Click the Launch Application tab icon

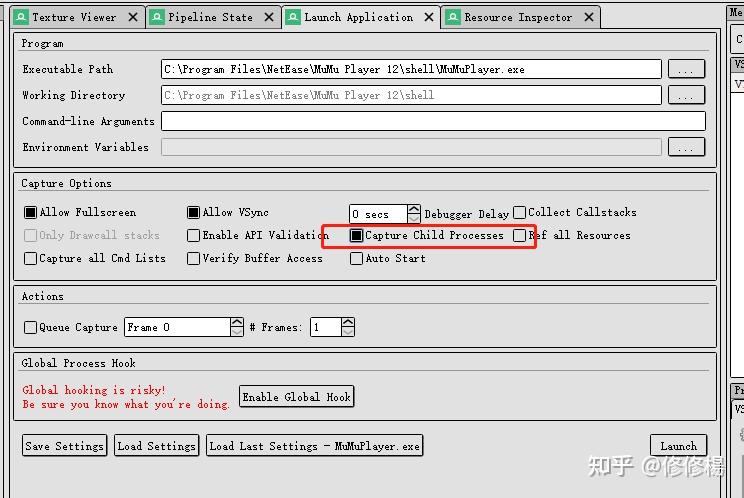pyautogui.click(x=293, y=18)
